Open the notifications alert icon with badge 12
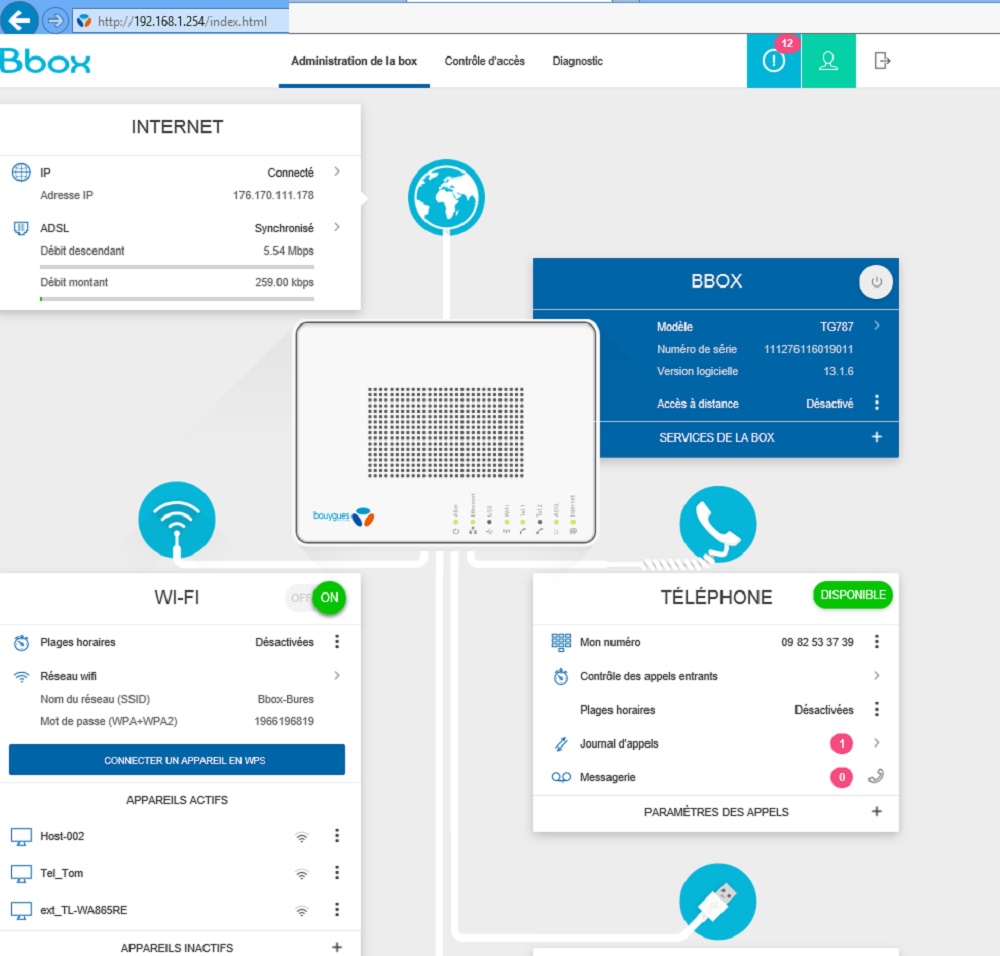The width and height of the screenshot is (1000, 956). [774, 61]
